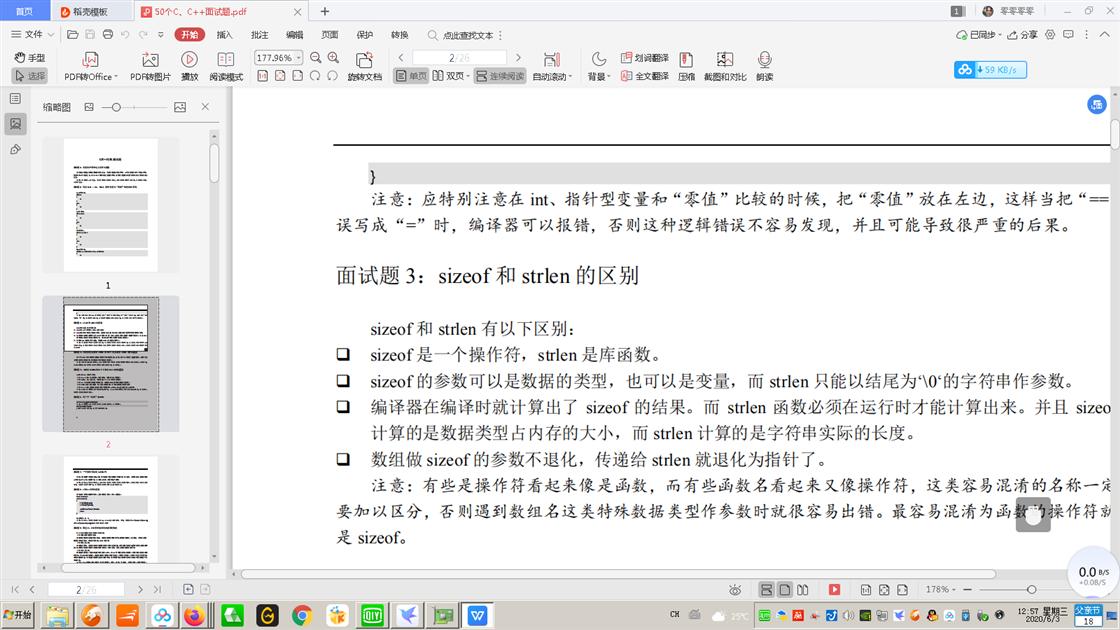Toggle continuous reading (连续阅读)
The width and height of the screenshot is (1120, 630).
click(x=500, y=76)
